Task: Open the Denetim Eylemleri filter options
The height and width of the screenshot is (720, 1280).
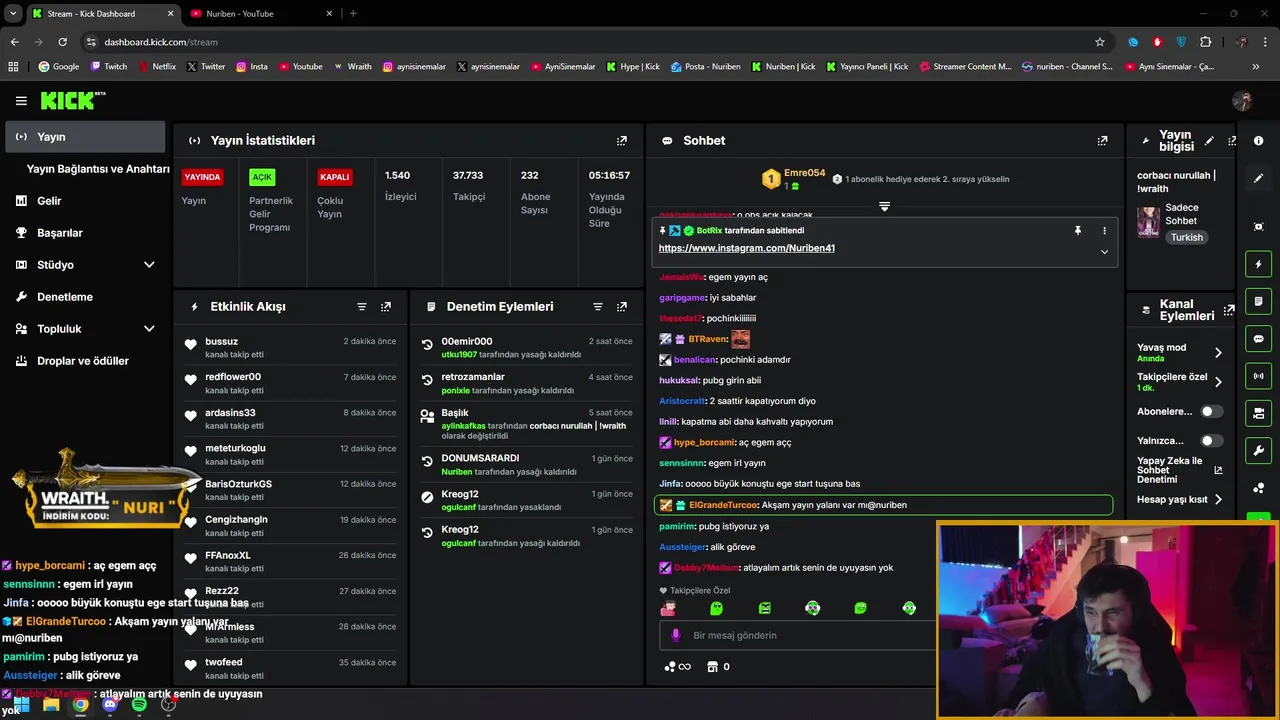Action: point(598,307)
